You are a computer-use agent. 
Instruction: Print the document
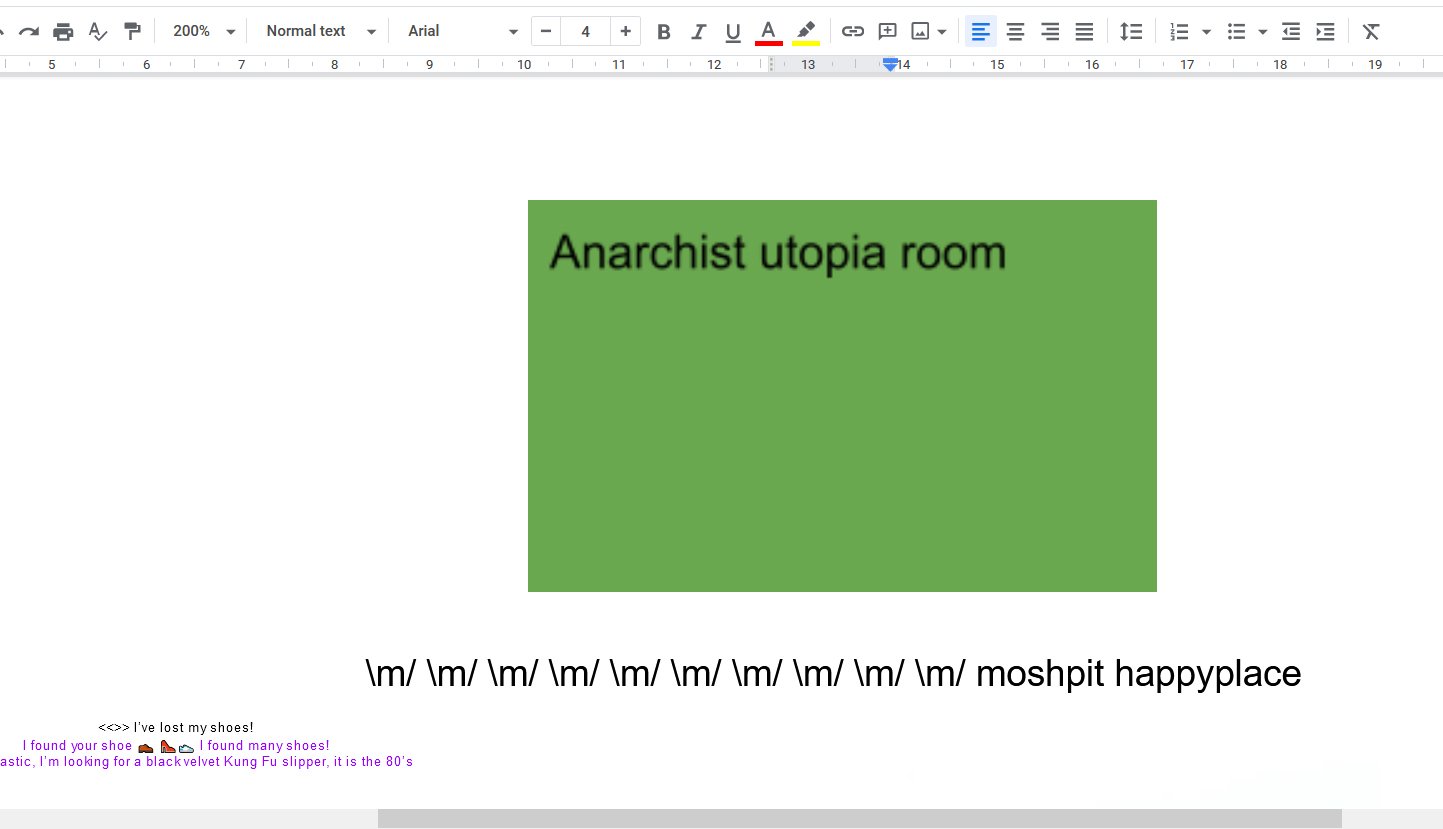[63, 31]
